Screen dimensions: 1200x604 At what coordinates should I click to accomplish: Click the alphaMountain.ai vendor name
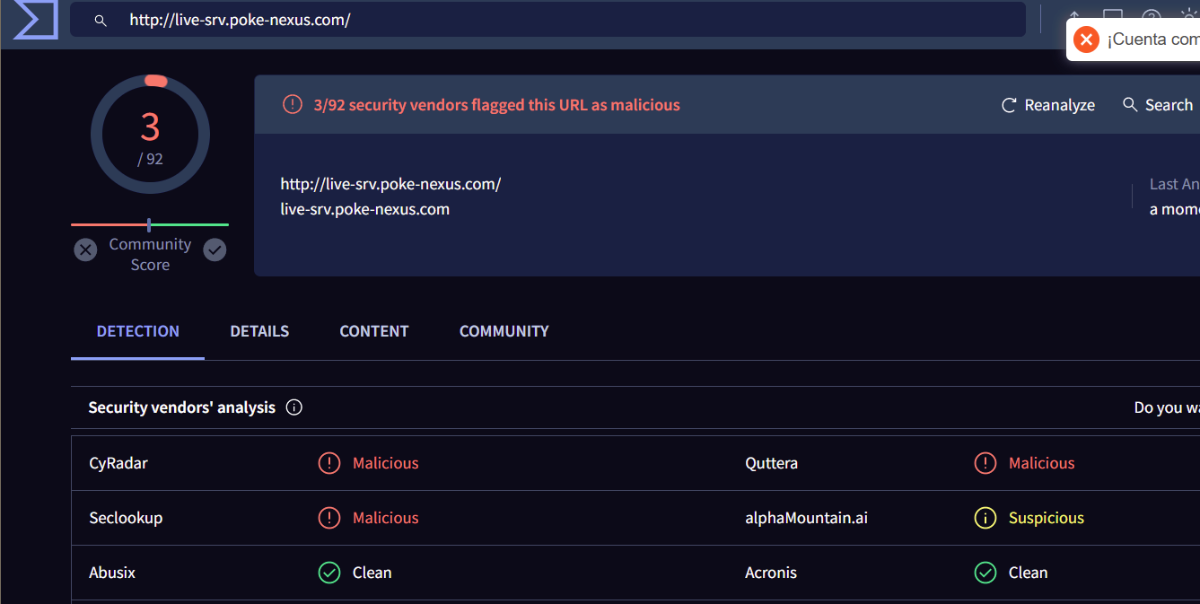[x=804, y=518]
